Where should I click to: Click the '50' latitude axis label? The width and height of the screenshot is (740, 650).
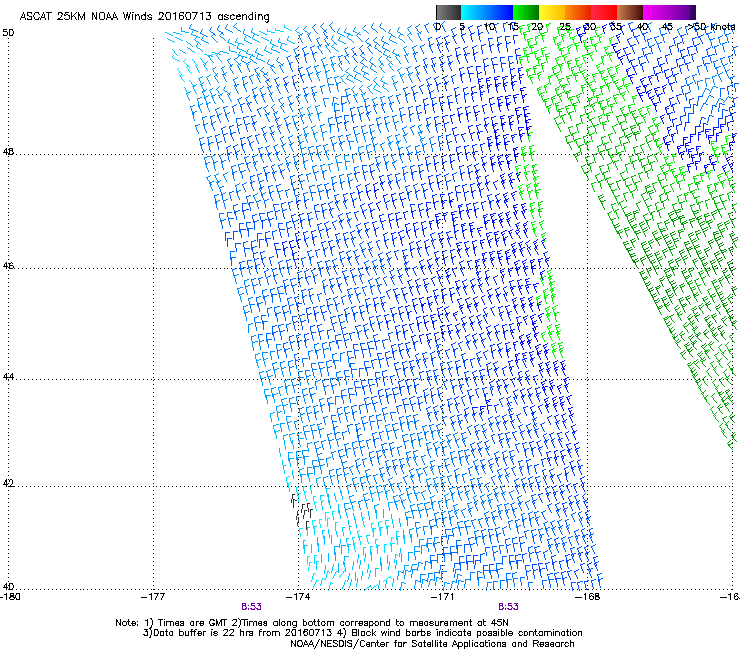[8, 33]
